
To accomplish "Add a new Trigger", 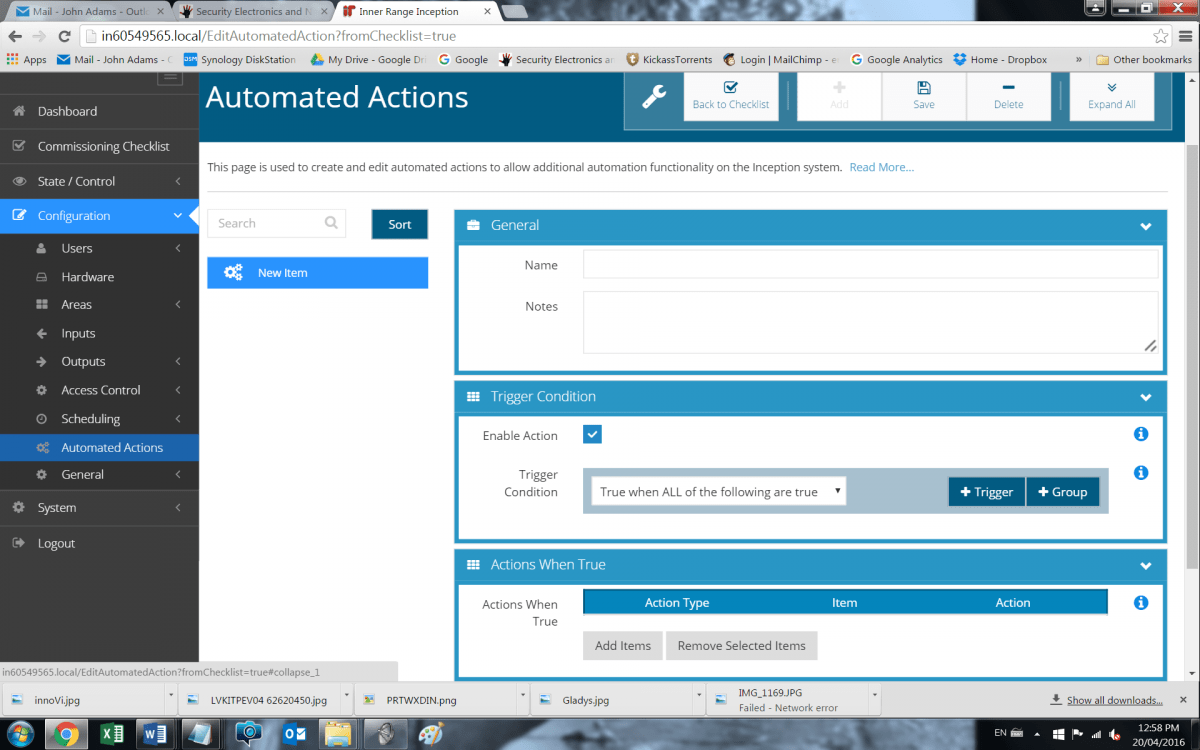I will click(986, 492).
